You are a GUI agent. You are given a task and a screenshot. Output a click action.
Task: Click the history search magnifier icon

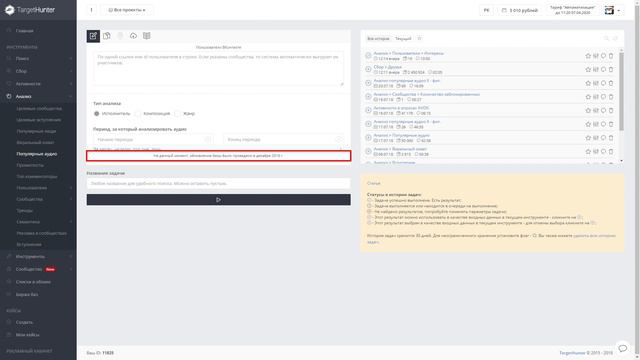click(x=606, y=38)
